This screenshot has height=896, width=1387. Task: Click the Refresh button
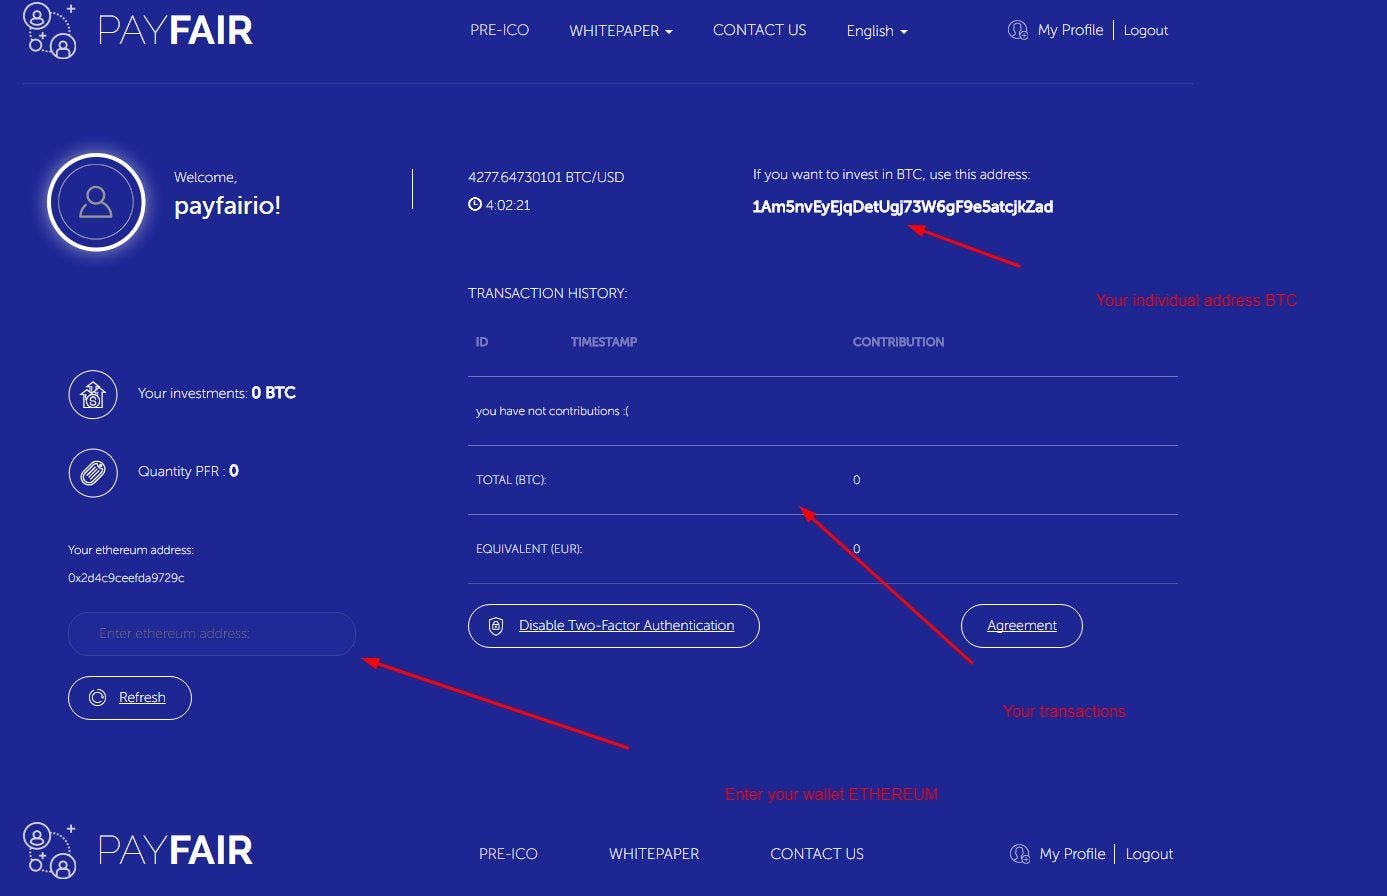click(x=130, y=698)
